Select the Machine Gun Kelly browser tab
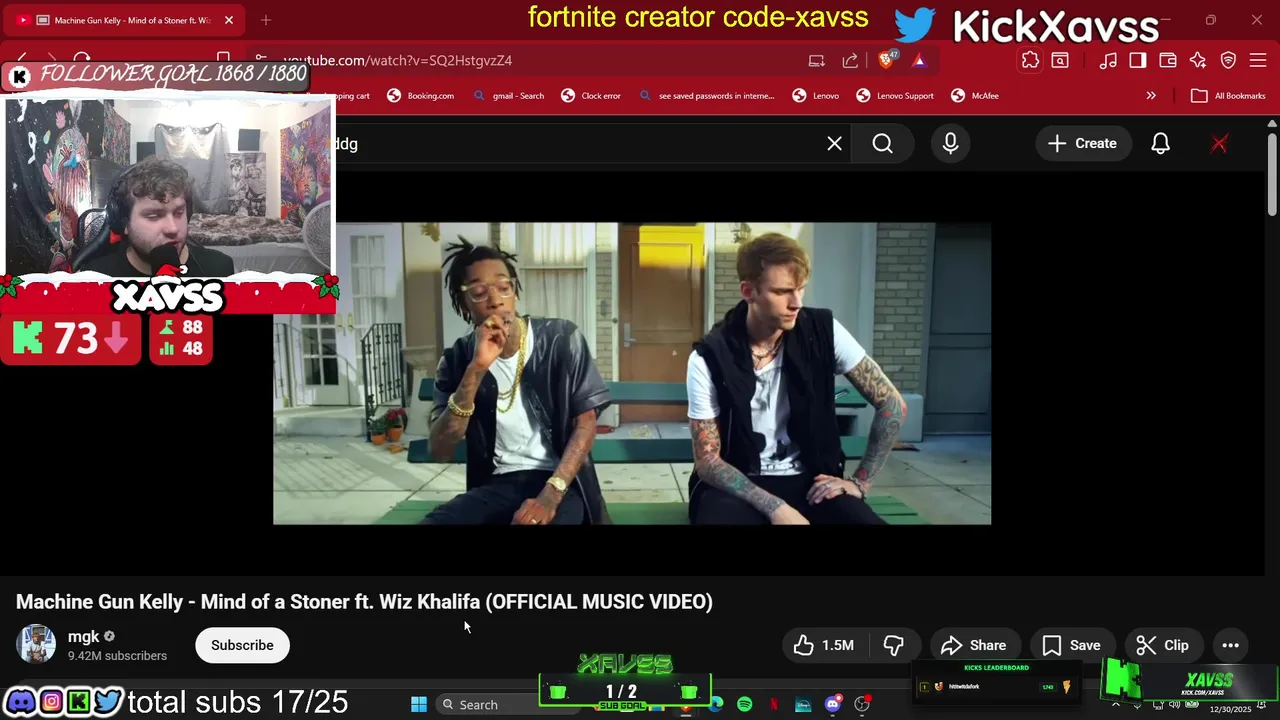 (125, 20)
